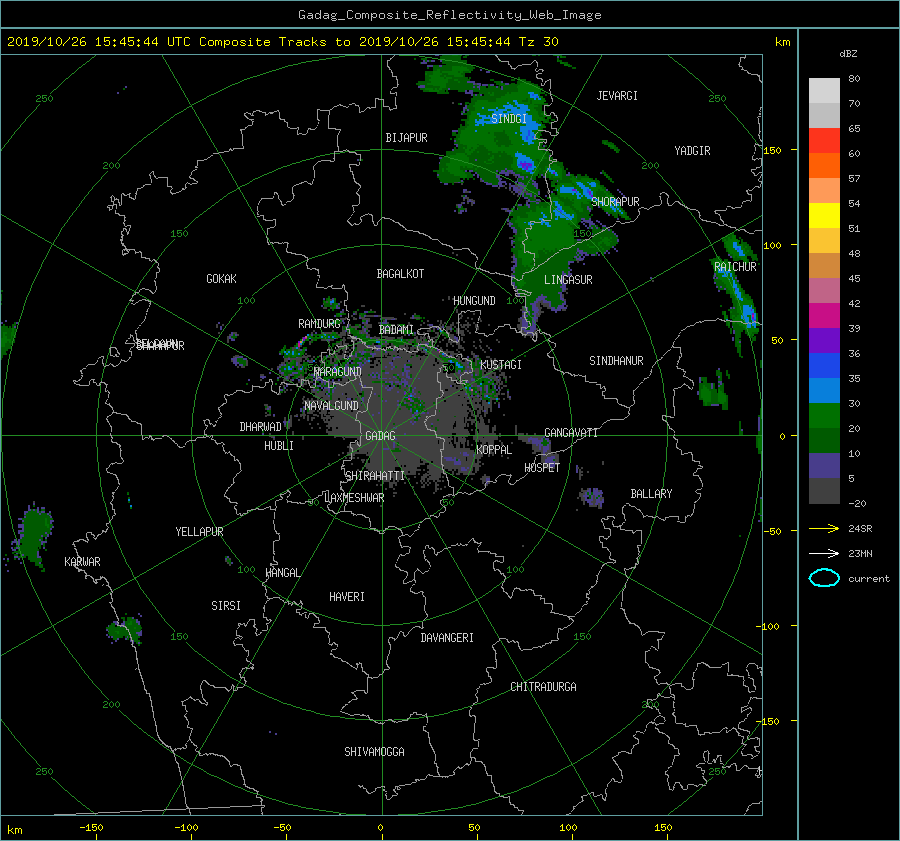900x841 pixels.
Task: Click the BADAMI city label
Action: pyautogui.click(x=396, y=330)
